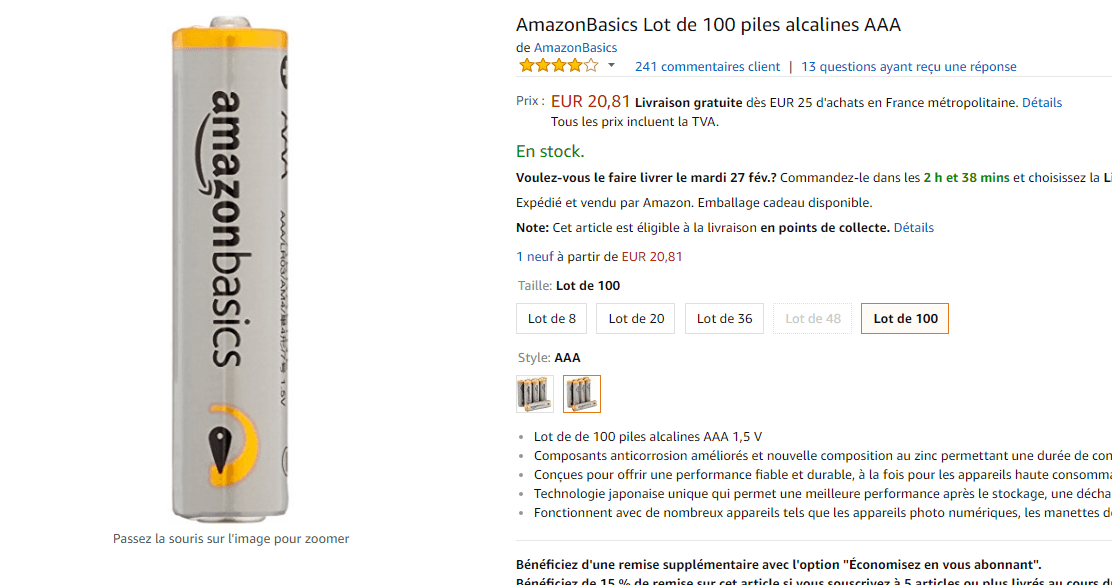Select the Lot de 20 size option
1112x585 pixels.
(x=635, y=318)
